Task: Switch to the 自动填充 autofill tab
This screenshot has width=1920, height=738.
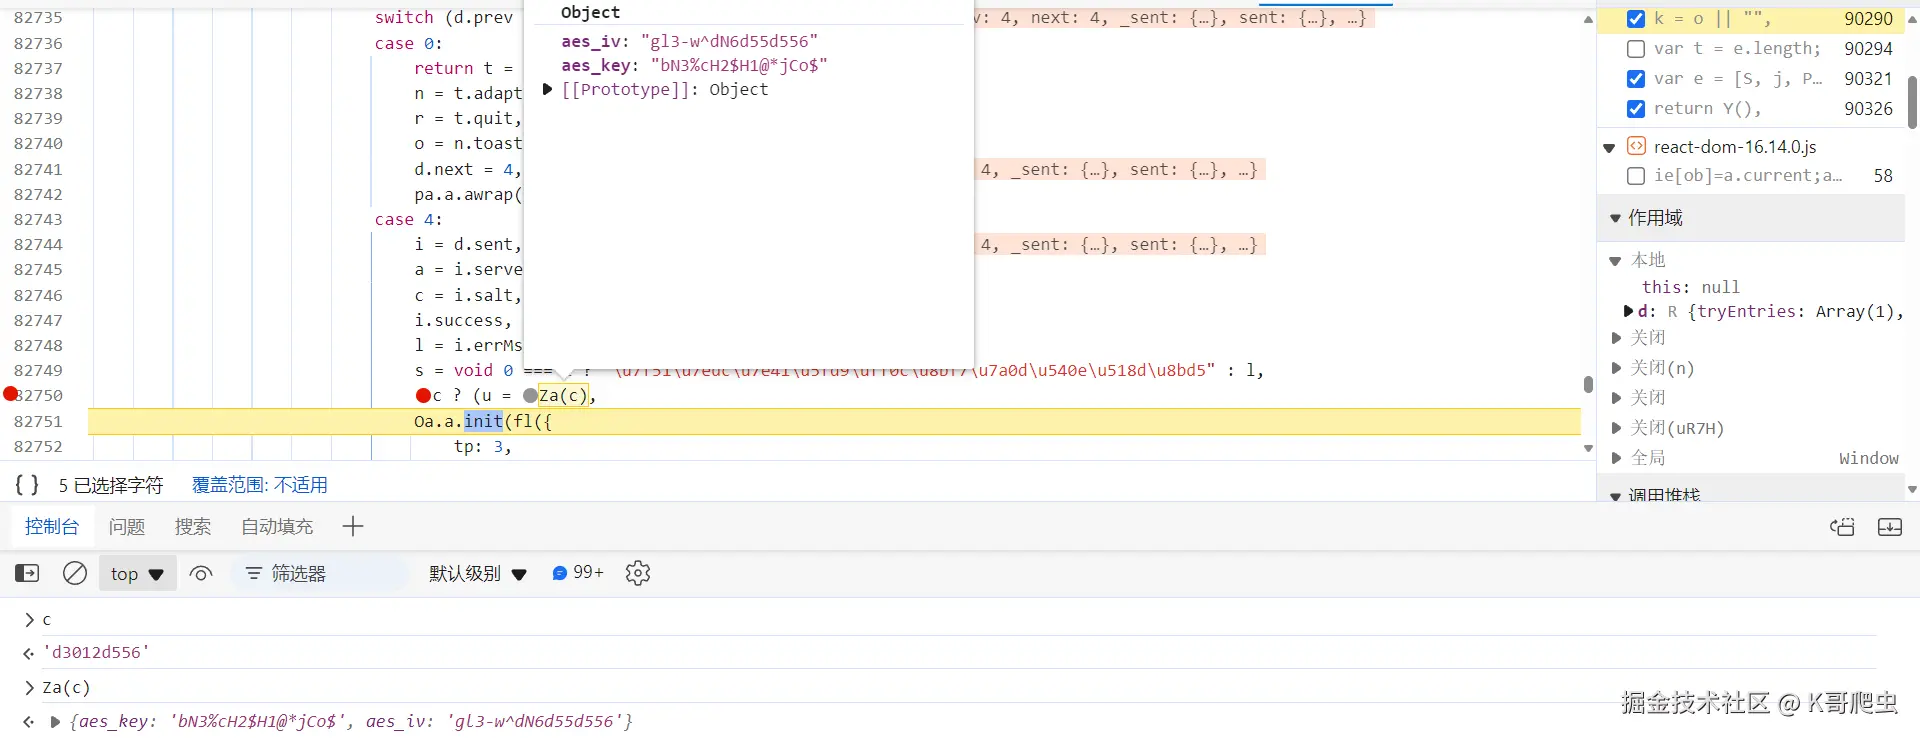Action: [277, 526]
